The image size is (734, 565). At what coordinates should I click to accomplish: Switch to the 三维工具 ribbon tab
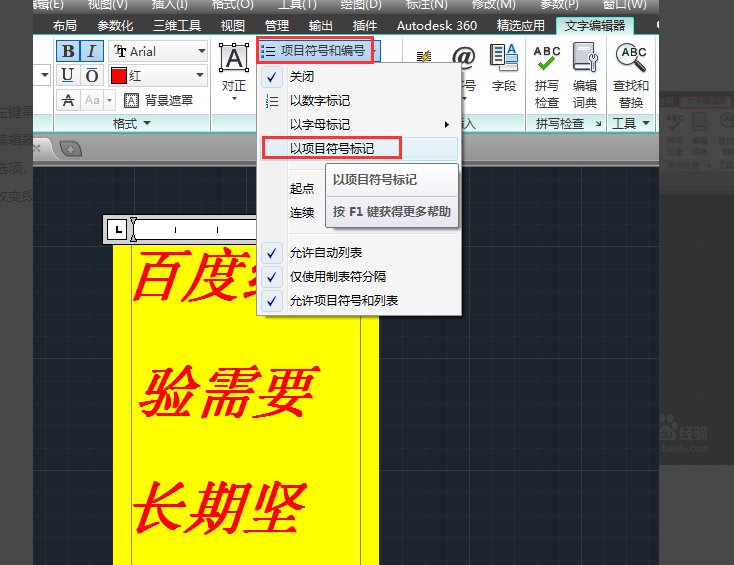click(177, 26)
